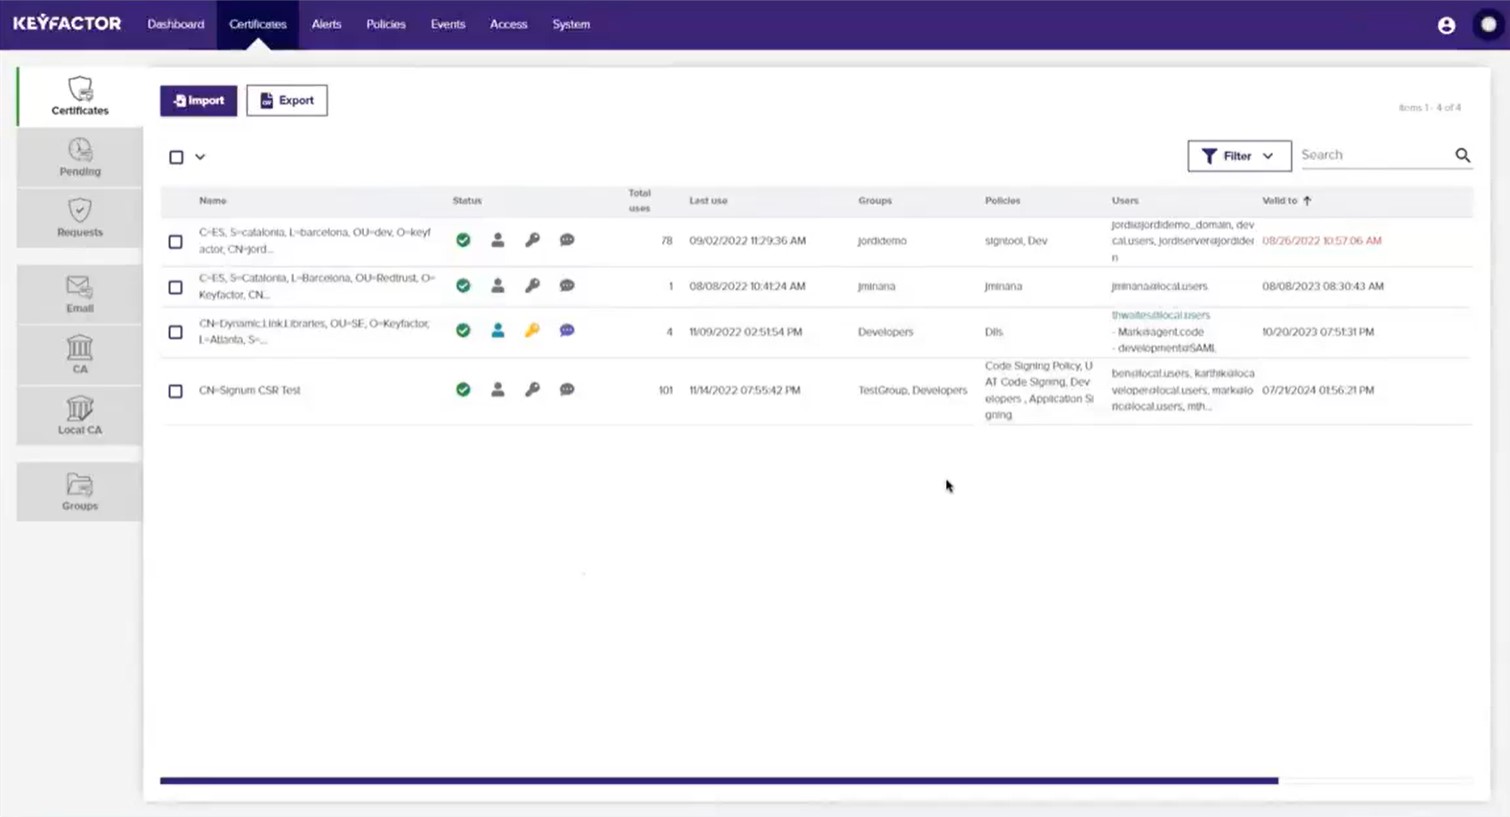This screenshot has height=817, width=1510.
Task: Open the Policies menu in the navigation bar
Action: pyautogui.click(x=385, y=24)
